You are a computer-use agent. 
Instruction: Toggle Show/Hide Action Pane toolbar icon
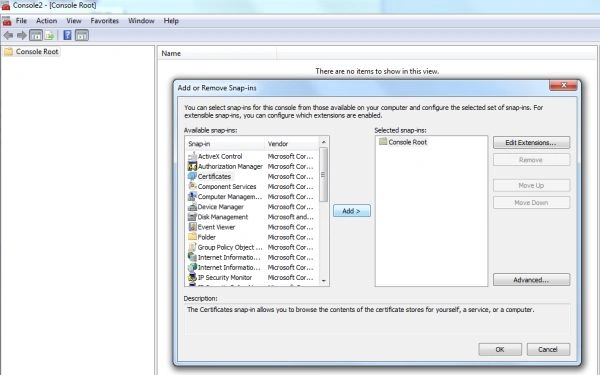pyautogui.click(x=82, y=36)
